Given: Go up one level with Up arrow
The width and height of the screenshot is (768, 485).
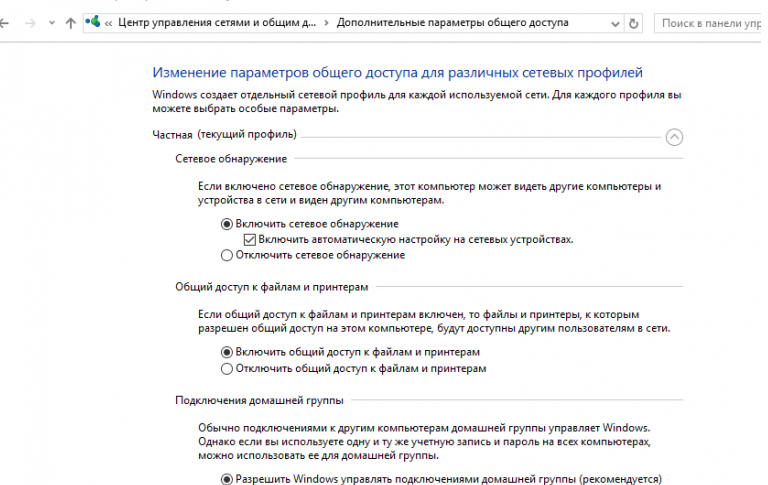Looking at the screenshot, I should click(x=70, y=22).
